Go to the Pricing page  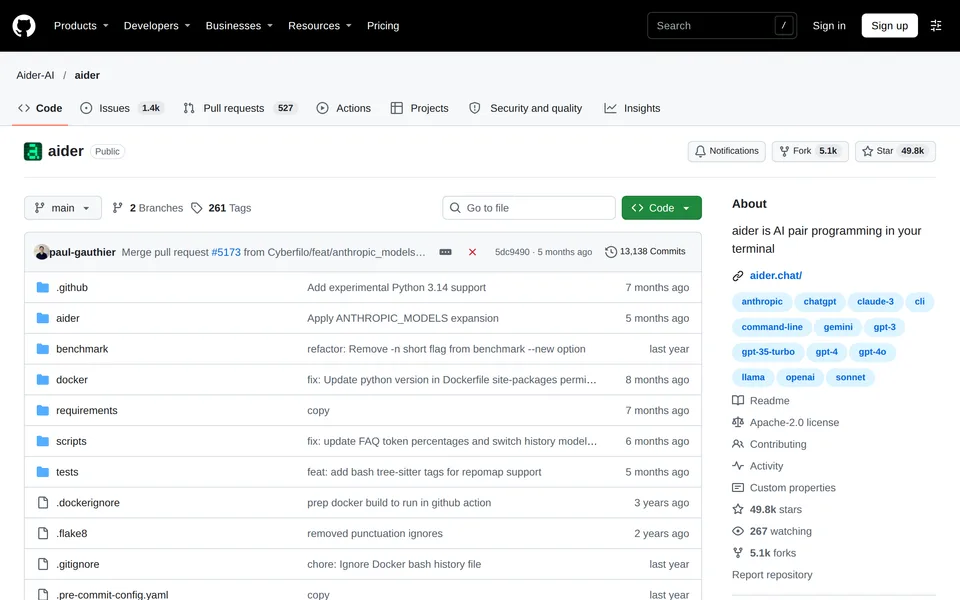tap(383, 26)
